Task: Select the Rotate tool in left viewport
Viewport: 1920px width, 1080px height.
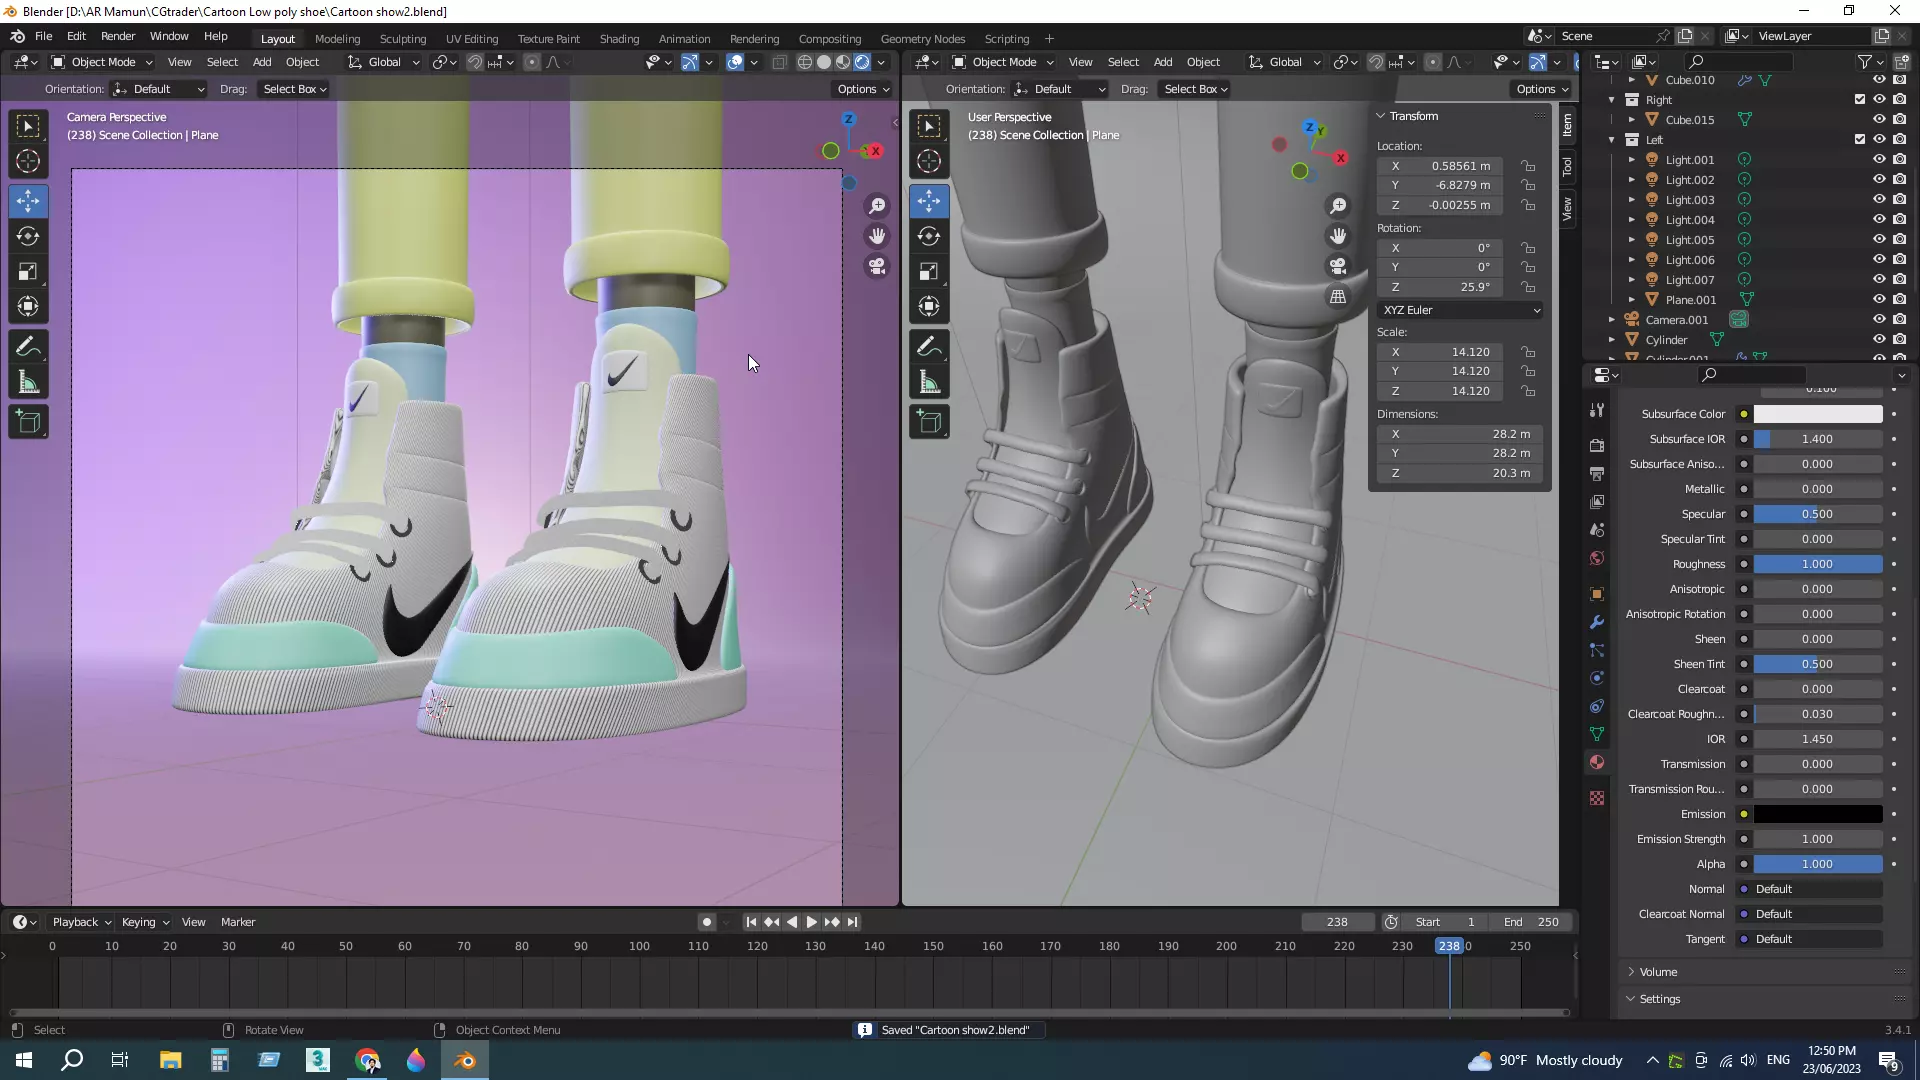Action: pos(28,236)
